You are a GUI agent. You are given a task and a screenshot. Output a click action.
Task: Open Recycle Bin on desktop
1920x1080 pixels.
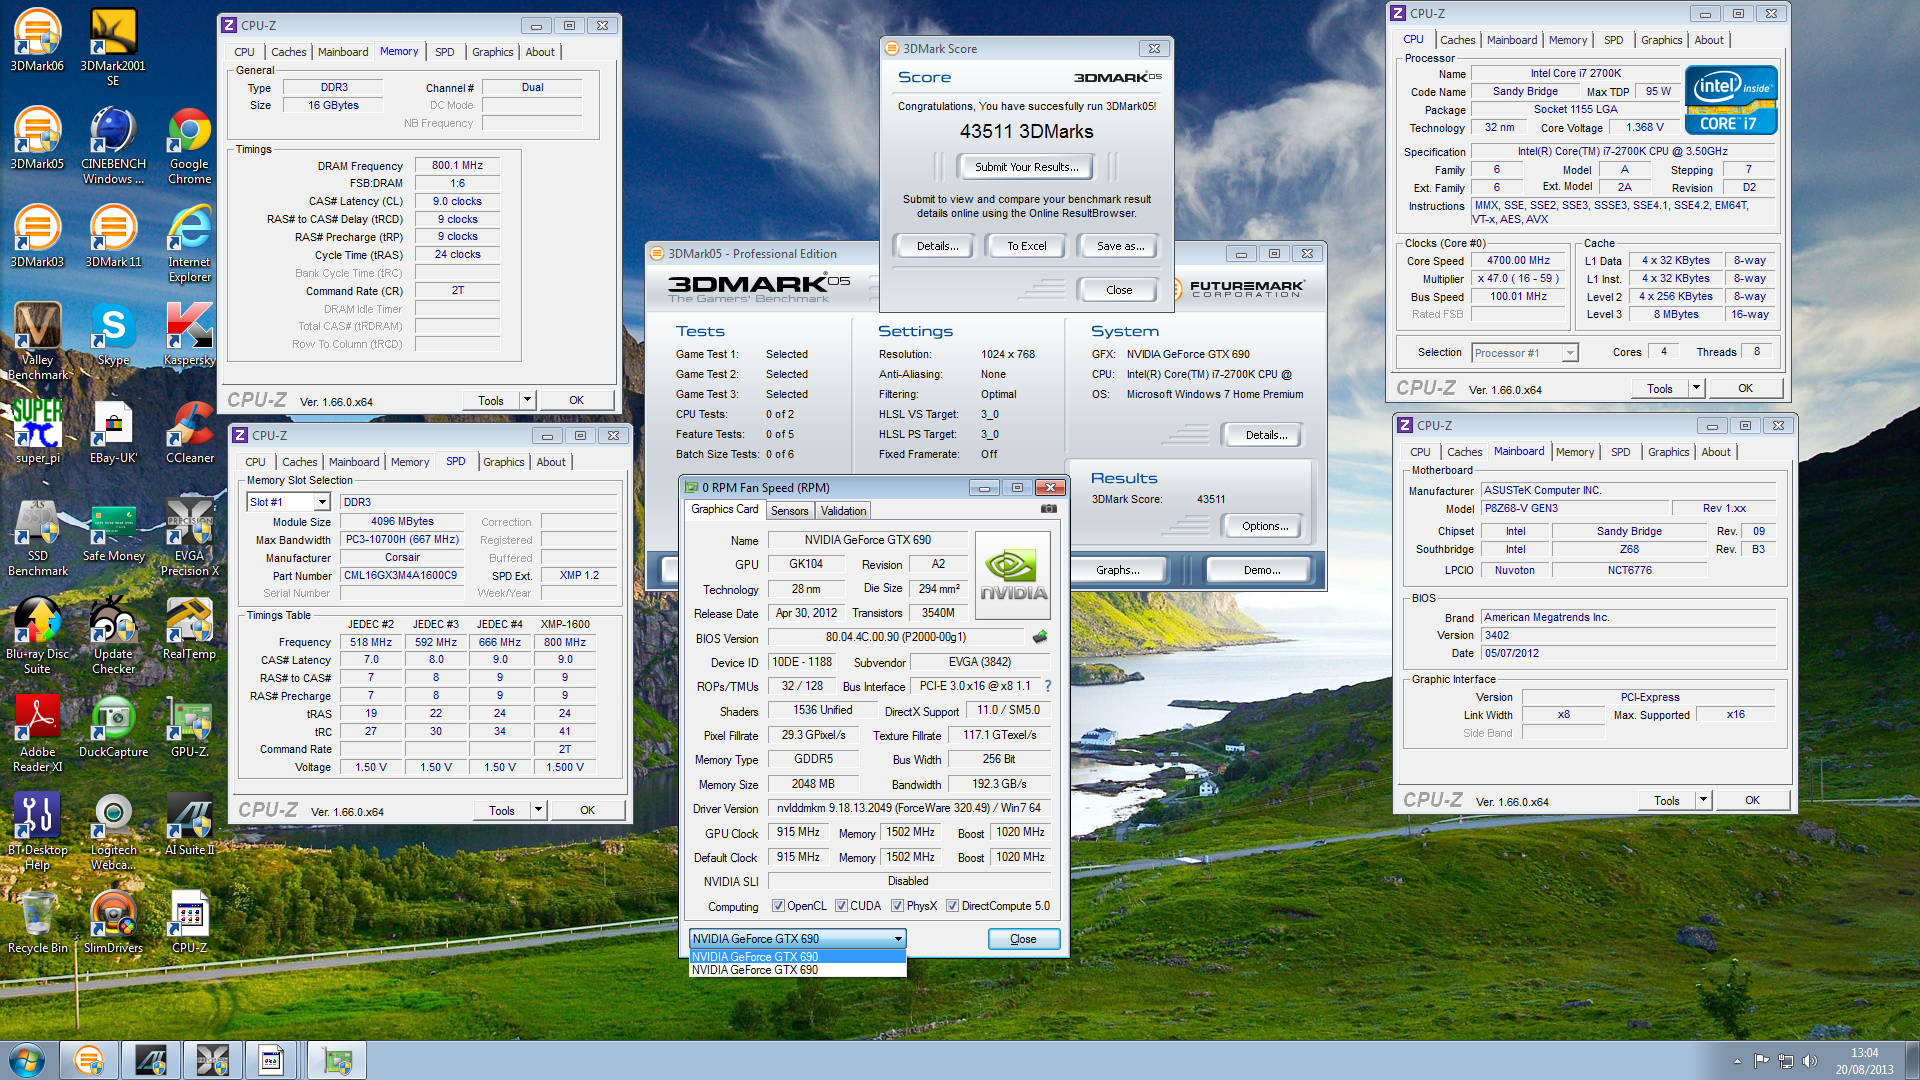coord(37,922)
